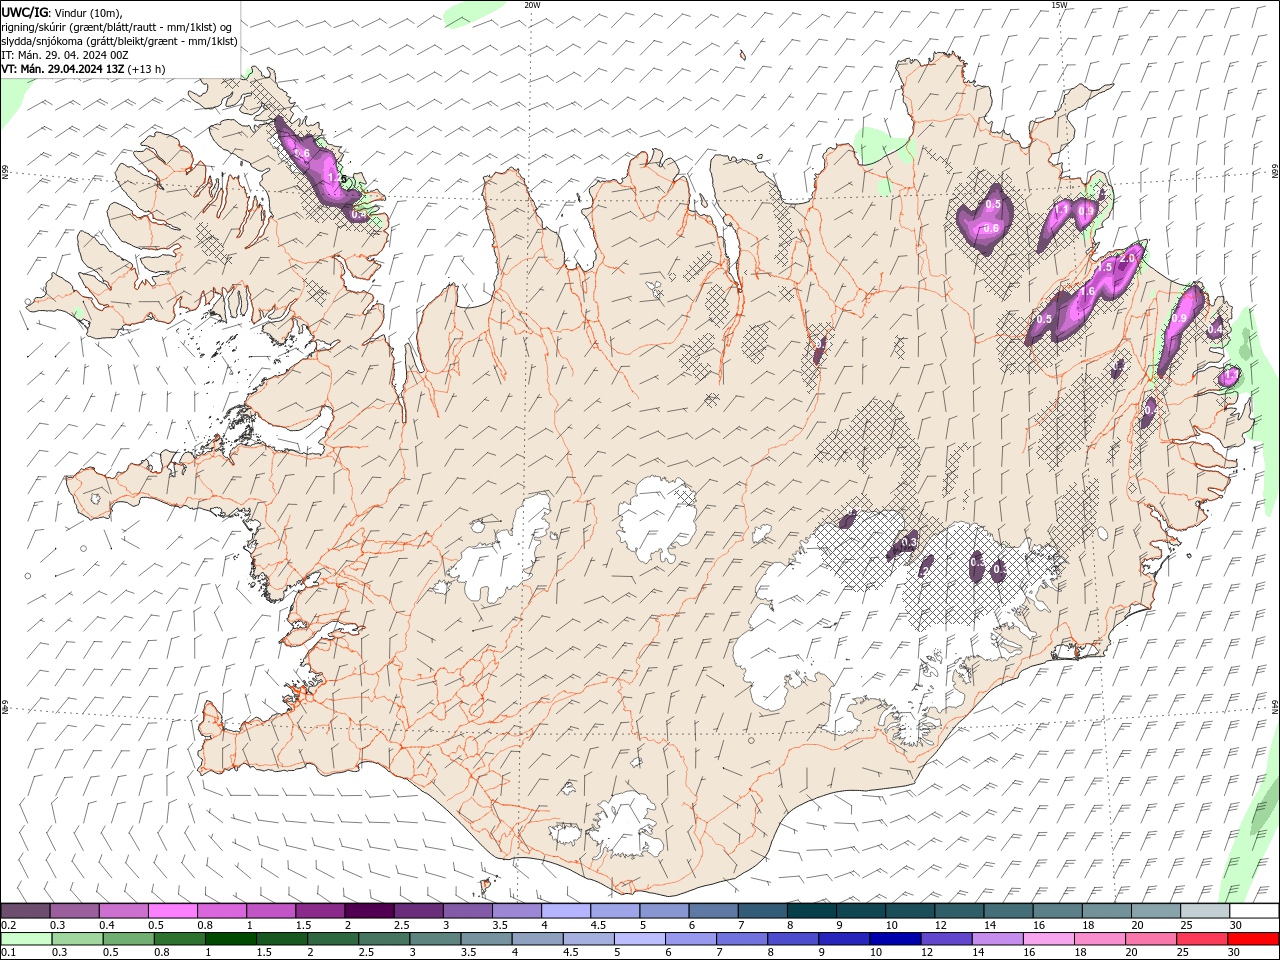
Task: Choose the snow legend swatch labeled 1.5
Action: tap(320, 911)
